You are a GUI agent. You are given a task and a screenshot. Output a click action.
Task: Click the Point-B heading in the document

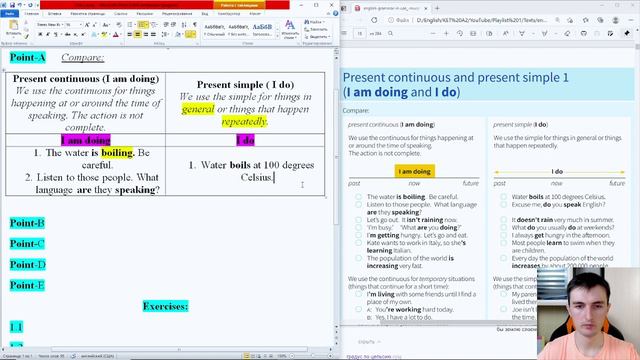pyautogui.click(x=27, y=223)
